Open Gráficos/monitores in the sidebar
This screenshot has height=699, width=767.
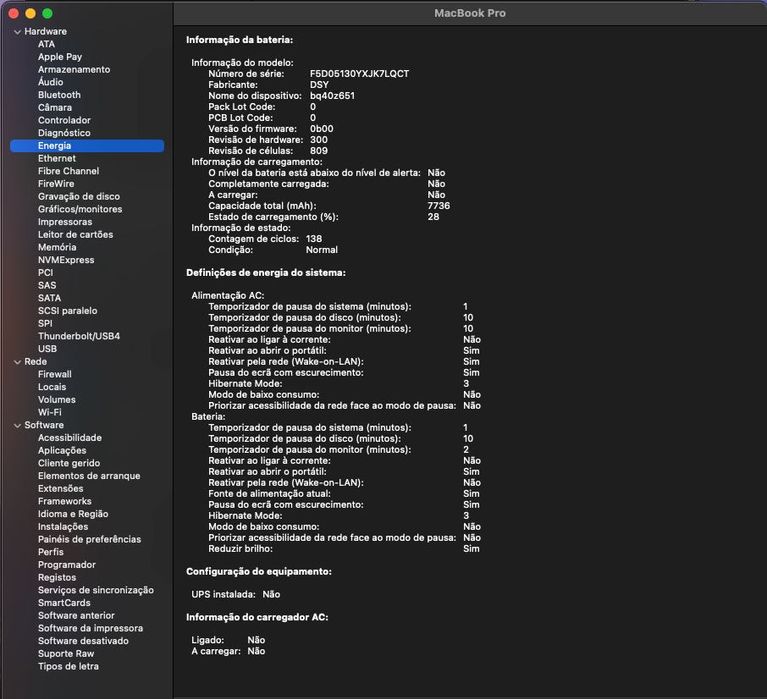(x=80, y=209)
